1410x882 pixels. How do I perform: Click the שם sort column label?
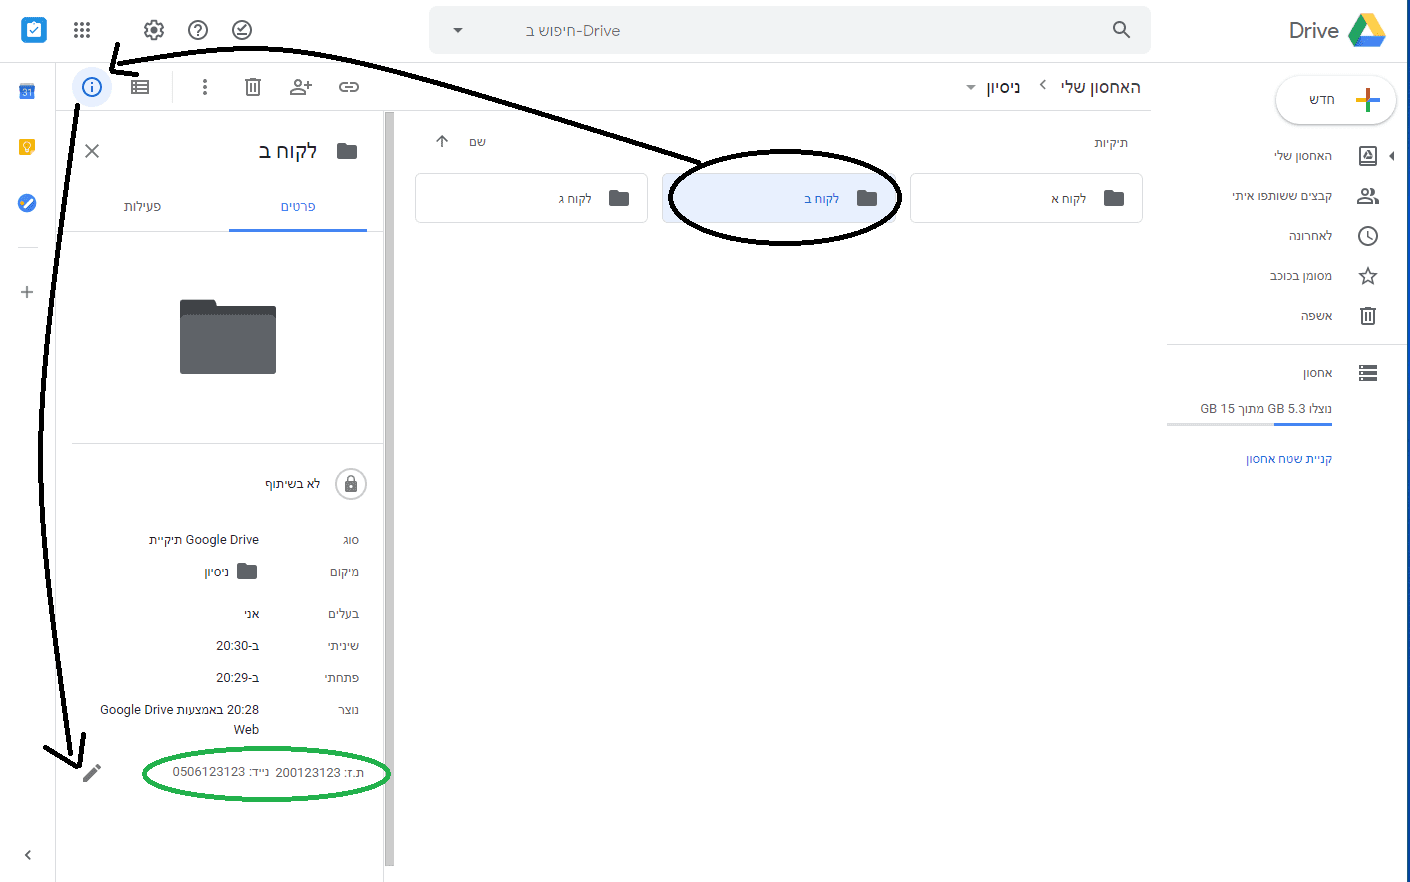pyautogui.click(x=478, y=142)
